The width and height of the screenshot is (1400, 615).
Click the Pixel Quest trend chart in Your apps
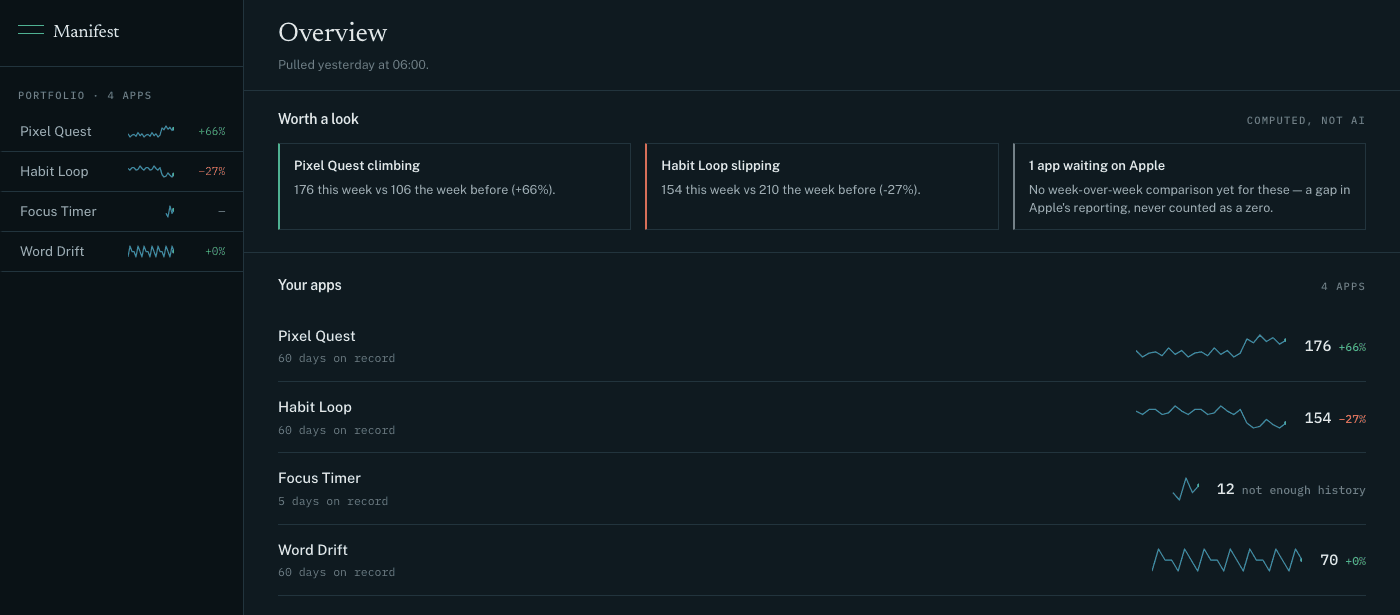tap(1211, 346)
